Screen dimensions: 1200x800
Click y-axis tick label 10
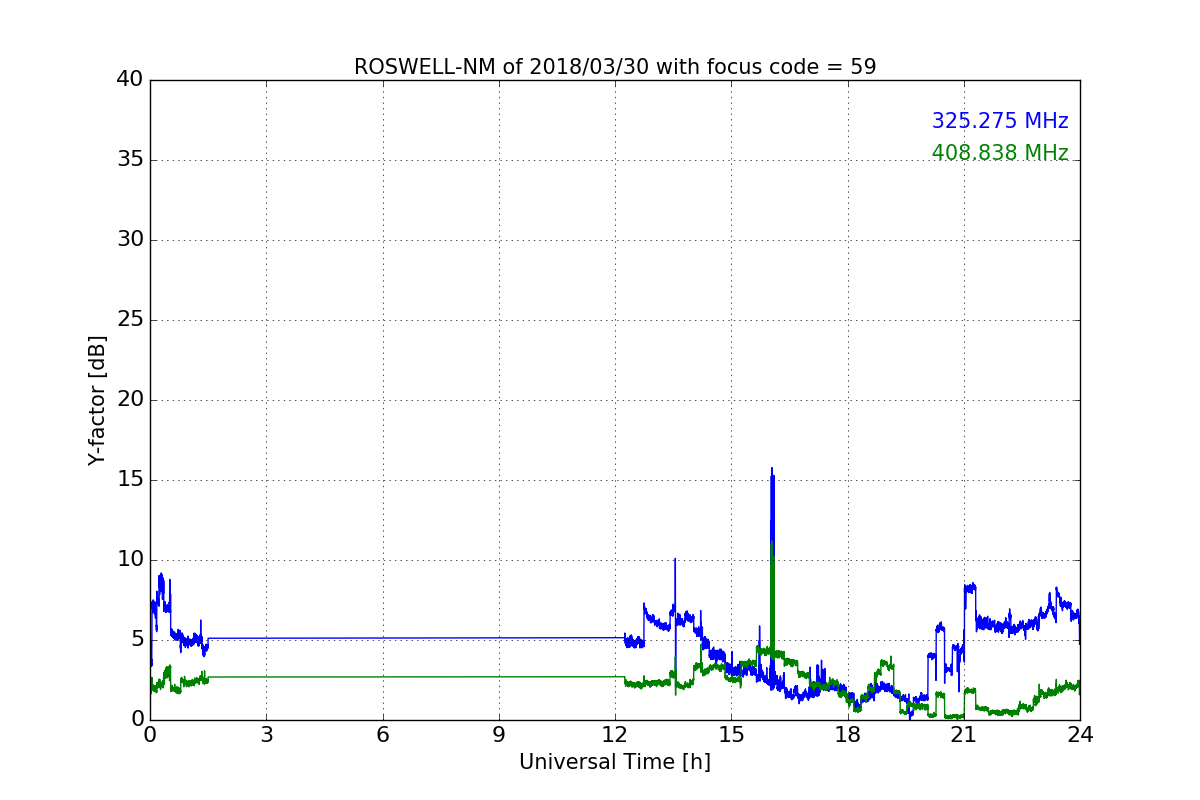click(130, 560)
